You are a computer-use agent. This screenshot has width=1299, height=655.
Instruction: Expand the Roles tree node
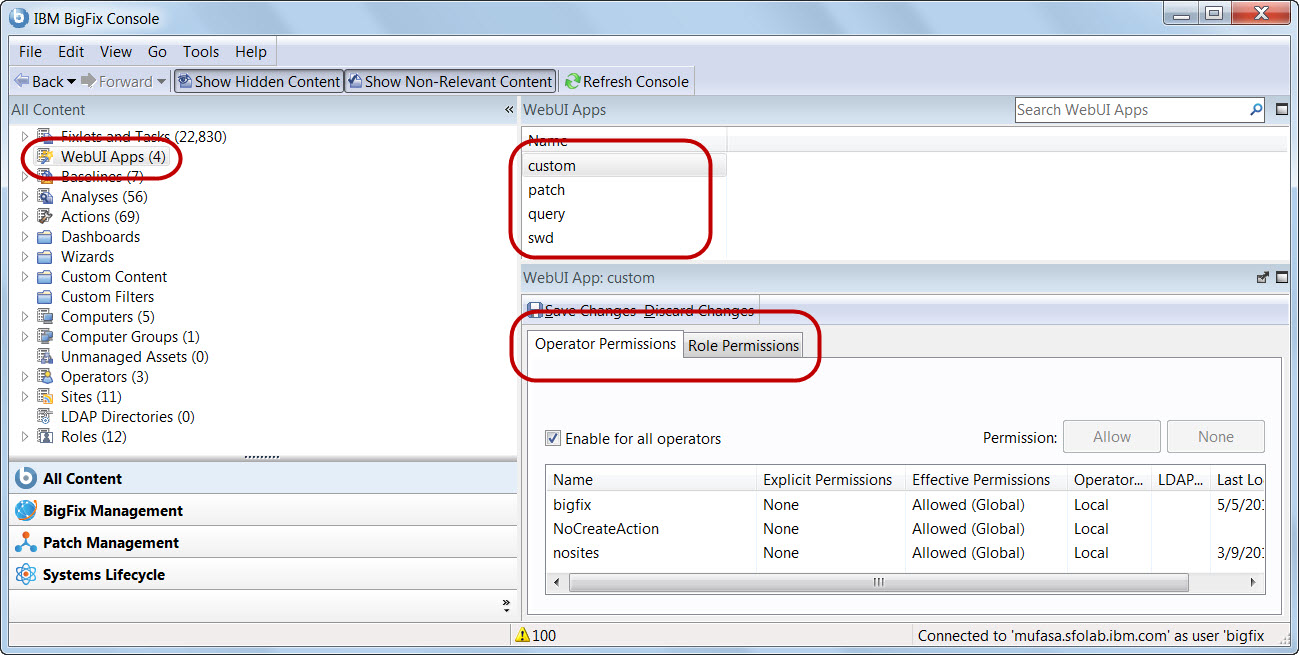(25, 436)
